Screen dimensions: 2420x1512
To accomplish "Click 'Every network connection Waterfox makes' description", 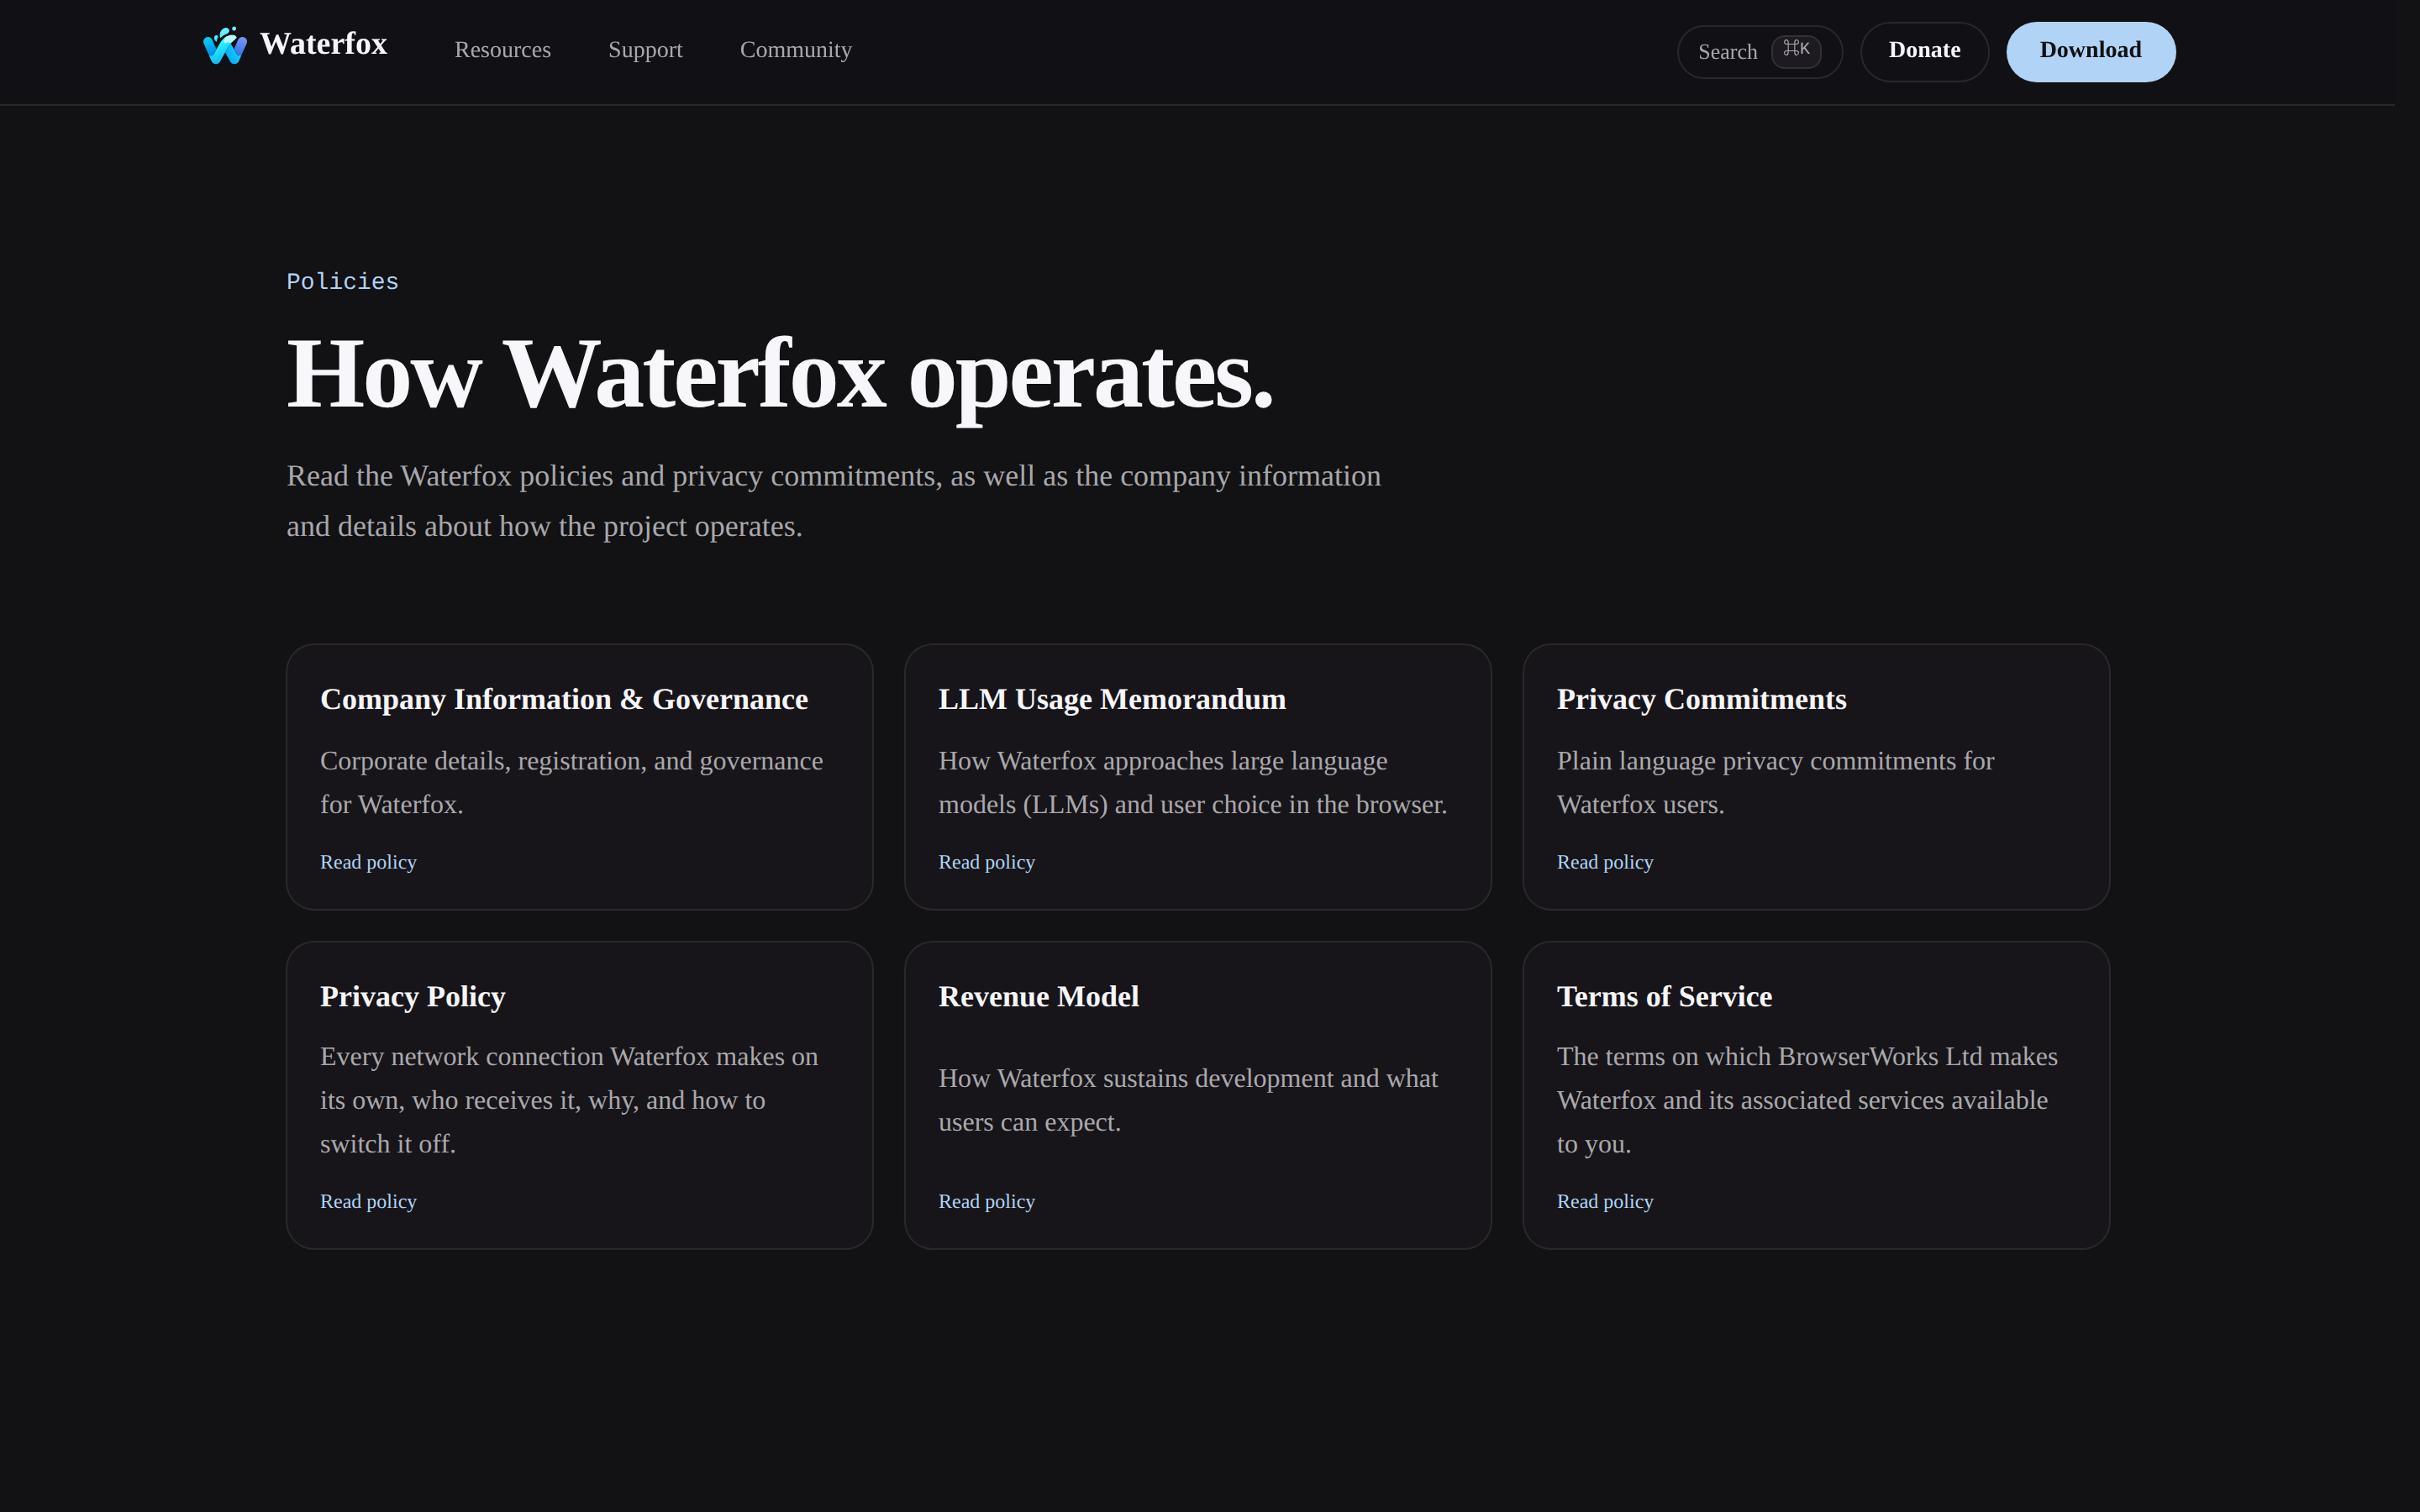I will 569,1100.
